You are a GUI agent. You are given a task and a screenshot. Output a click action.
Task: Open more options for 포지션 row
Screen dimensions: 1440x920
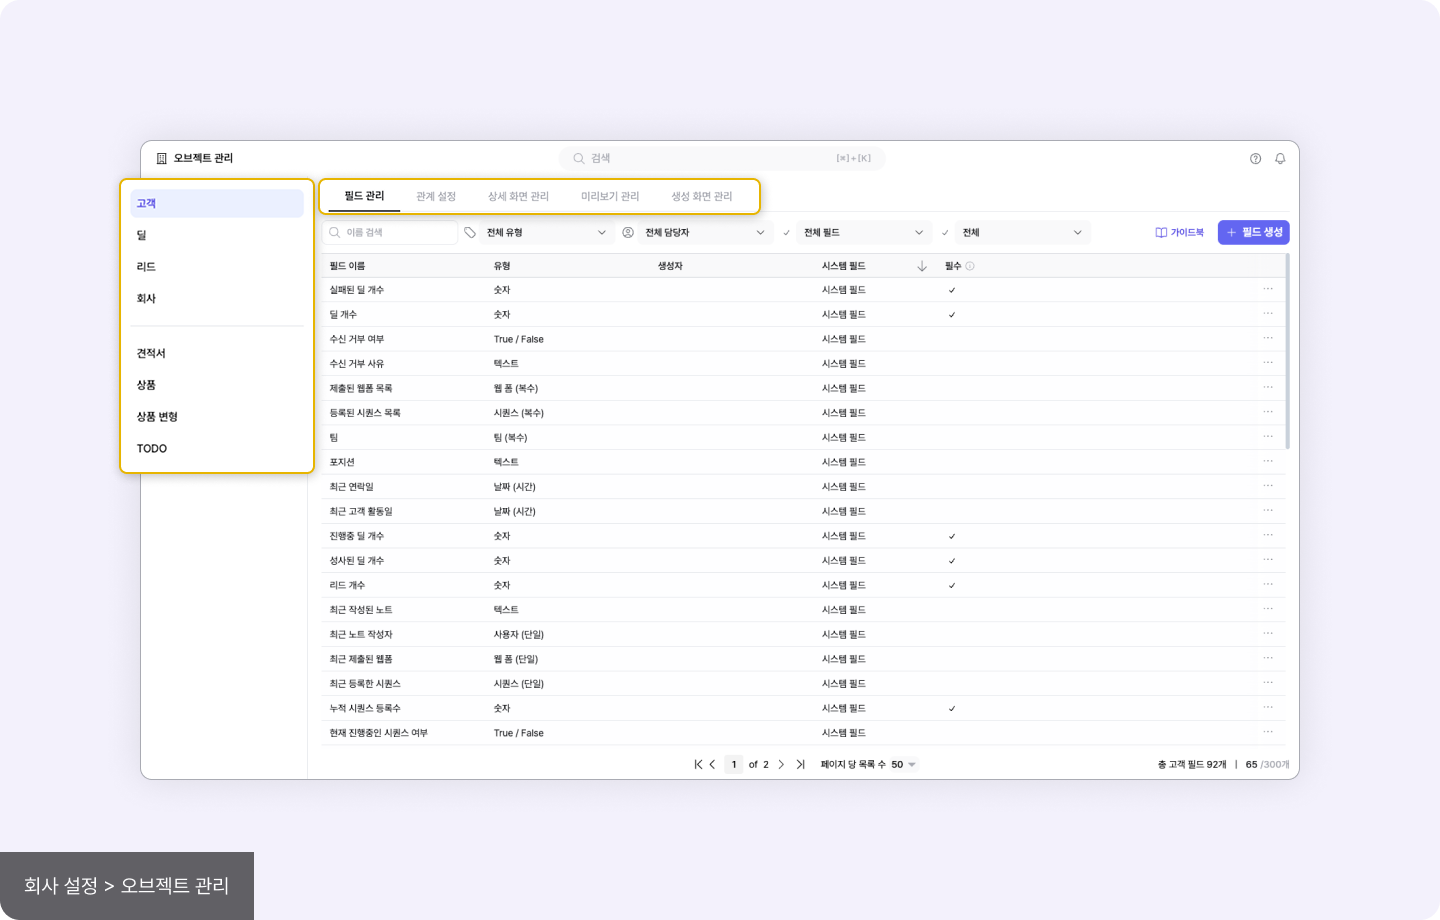pyautogui.click(x=1267, y=462)
